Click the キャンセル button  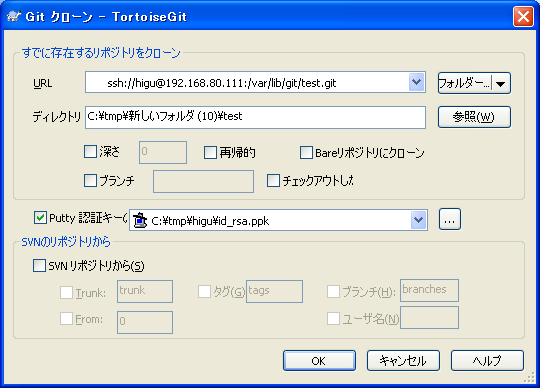(403, 360)
